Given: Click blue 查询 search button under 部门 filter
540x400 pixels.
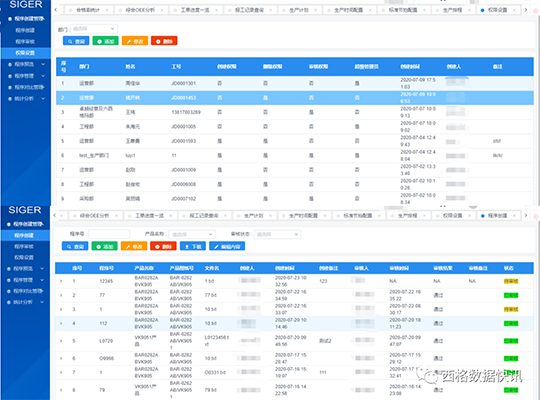Looking at the screenshot, I should point(76,41).
